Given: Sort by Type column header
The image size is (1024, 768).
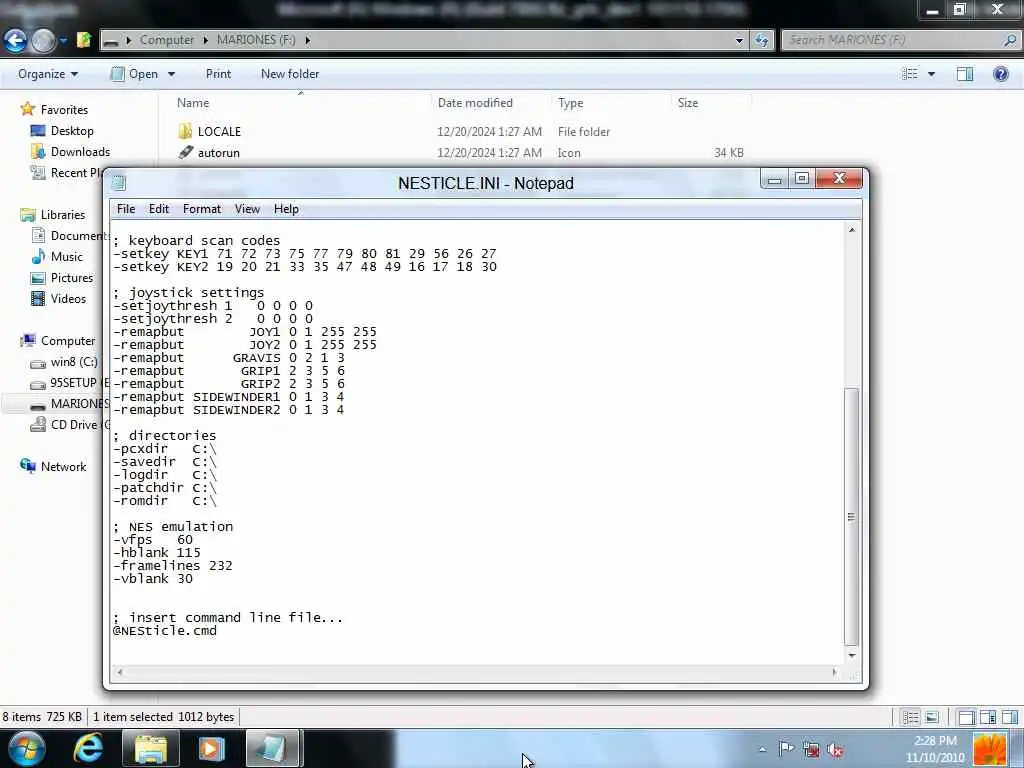Looking at the screenshot, I should (570, 103).
